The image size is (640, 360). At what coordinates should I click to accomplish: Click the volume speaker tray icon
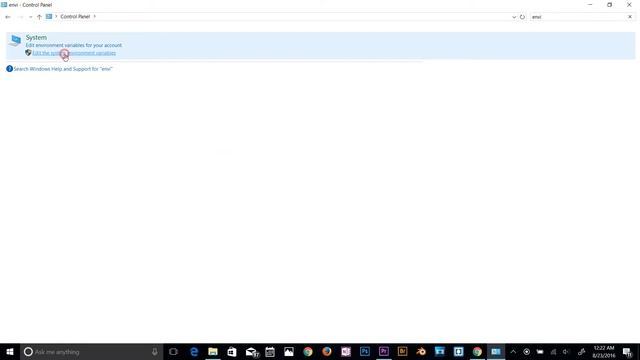pos(566,351)
